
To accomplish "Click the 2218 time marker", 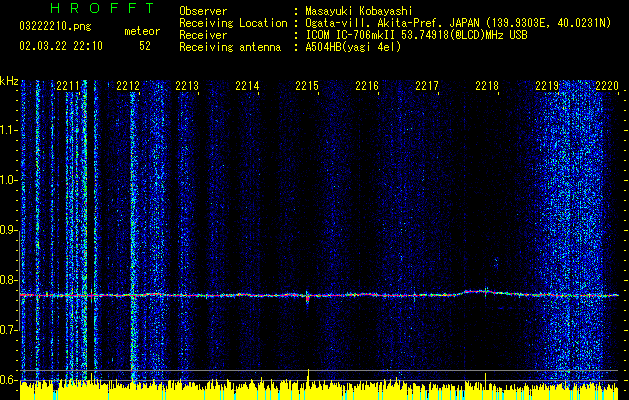I will pyautogui.click(x=487, y=86).
